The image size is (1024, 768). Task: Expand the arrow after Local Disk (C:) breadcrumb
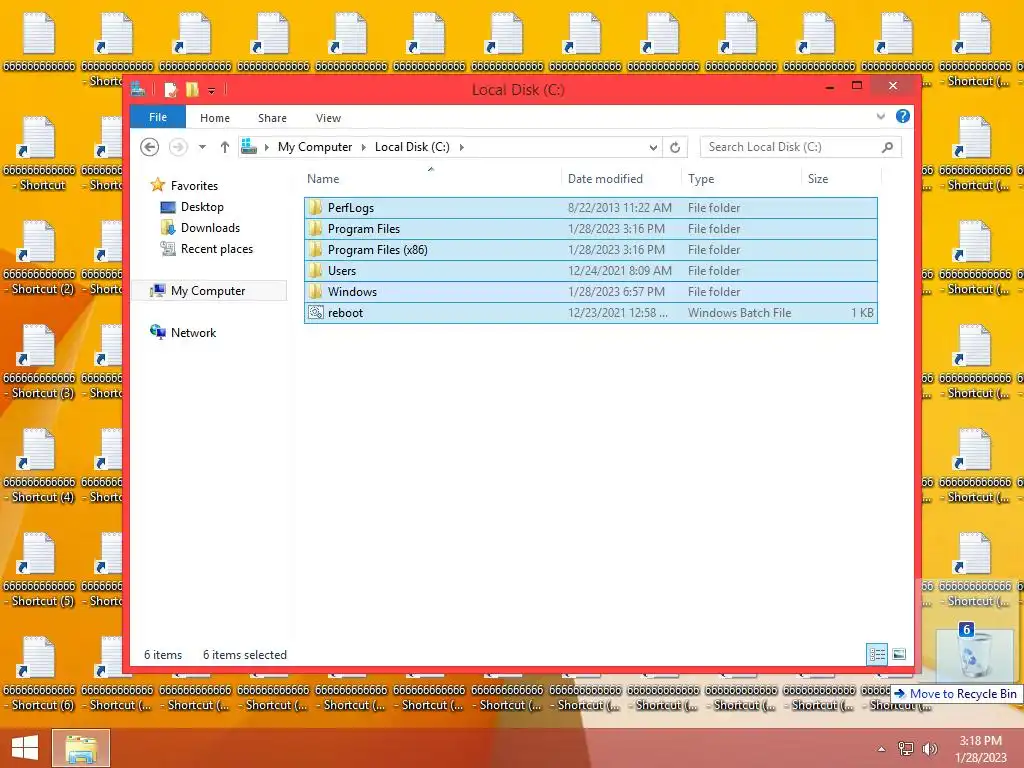[x=462, y=148]
